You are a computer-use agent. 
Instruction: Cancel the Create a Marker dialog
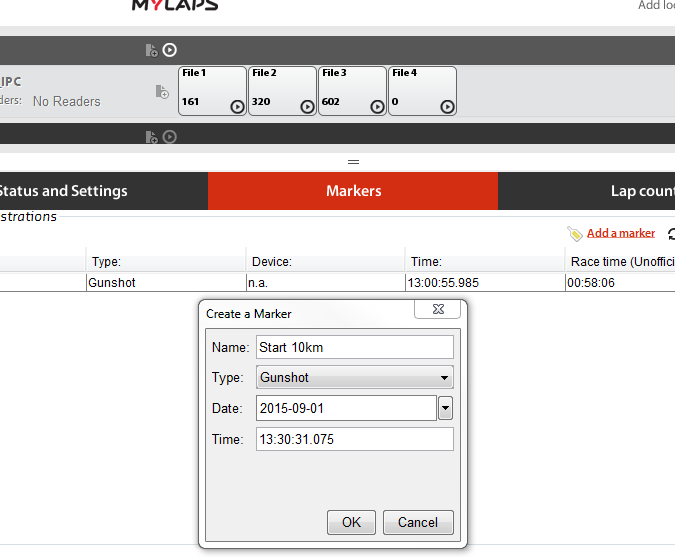(x=417, y=522)
